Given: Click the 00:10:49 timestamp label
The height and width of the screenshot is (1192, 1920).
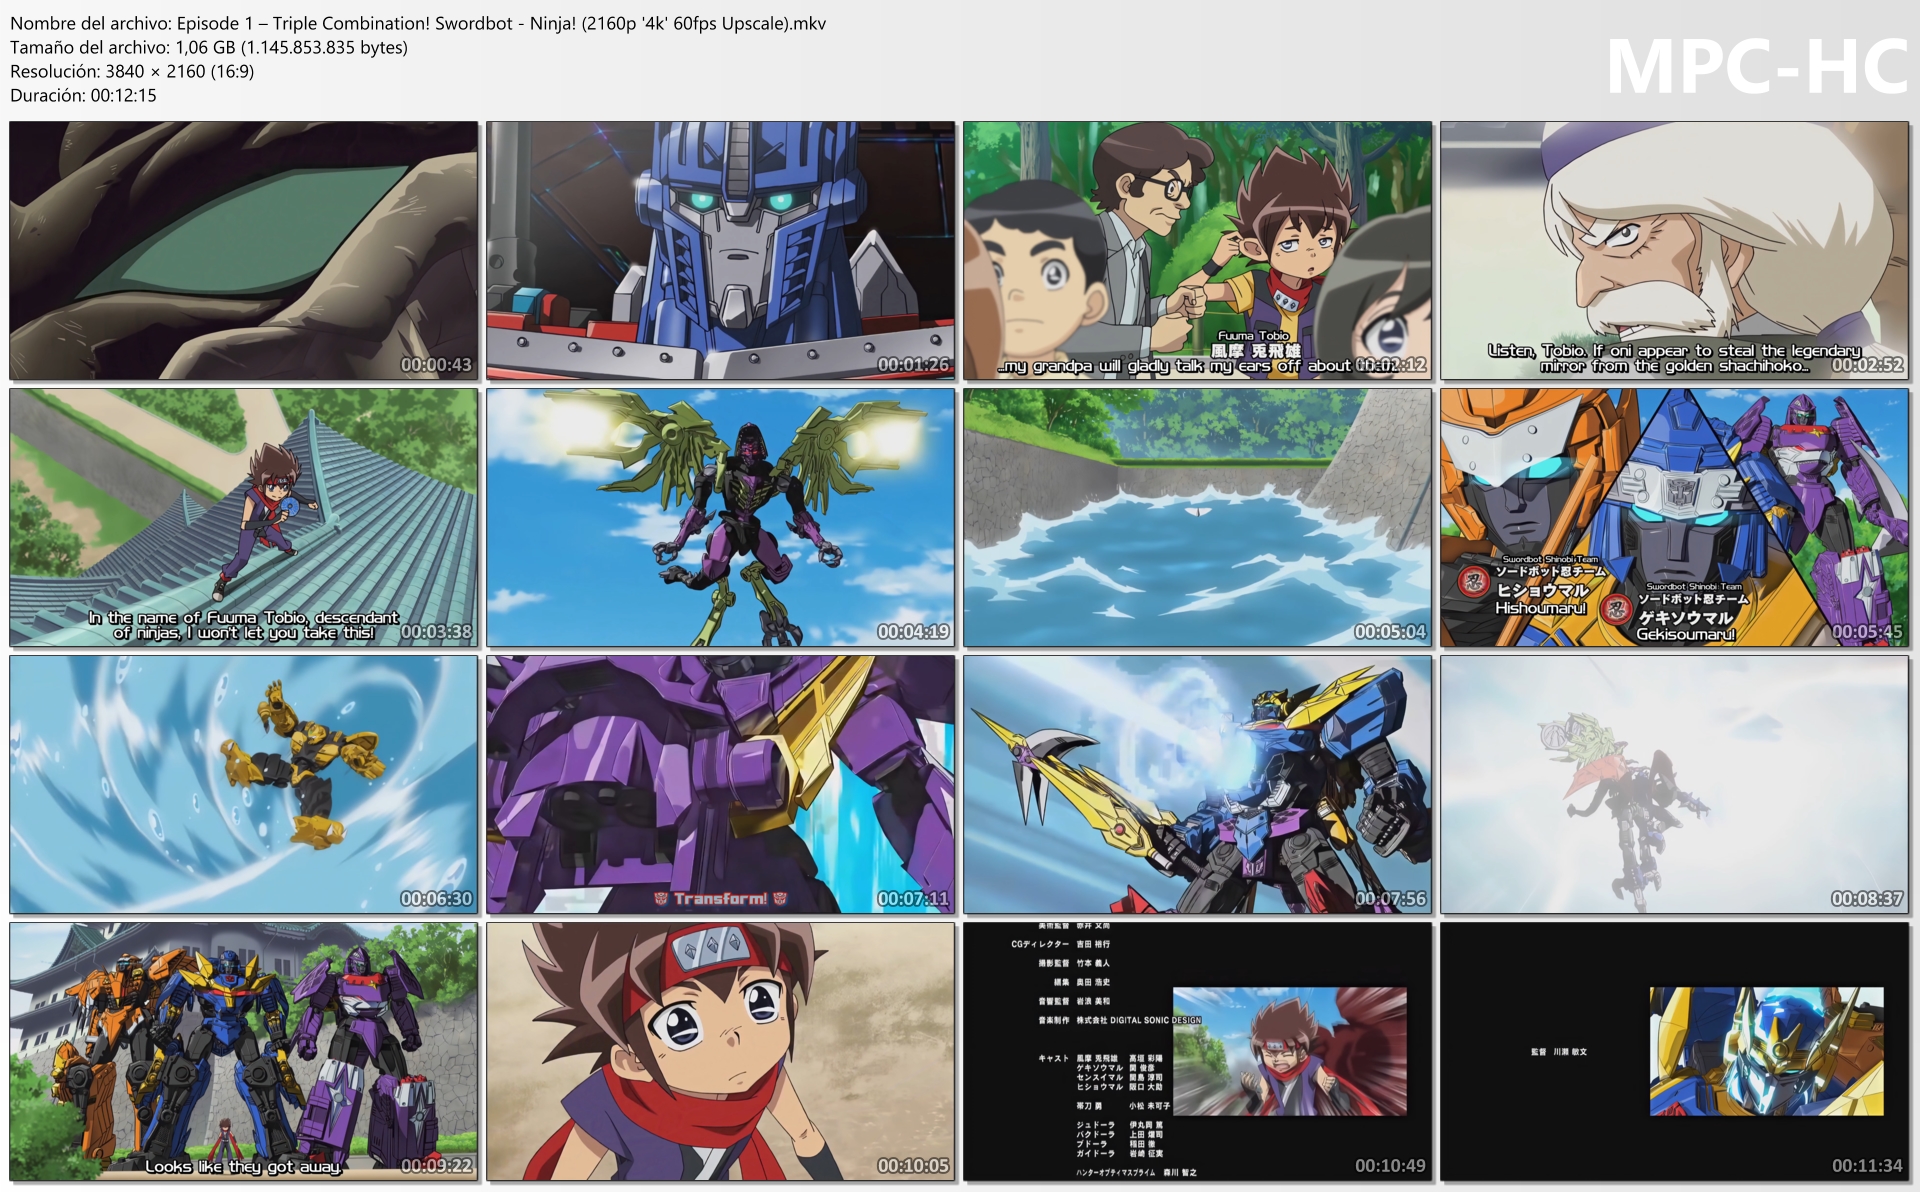Looking at the screenshot, I should pyautogui.click(x=1390, y=1165).
